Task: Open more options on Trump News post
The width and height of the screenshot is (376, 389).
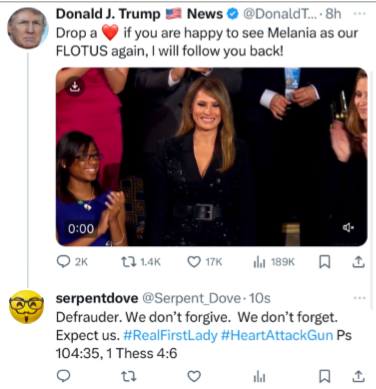Action: [359, 14]
